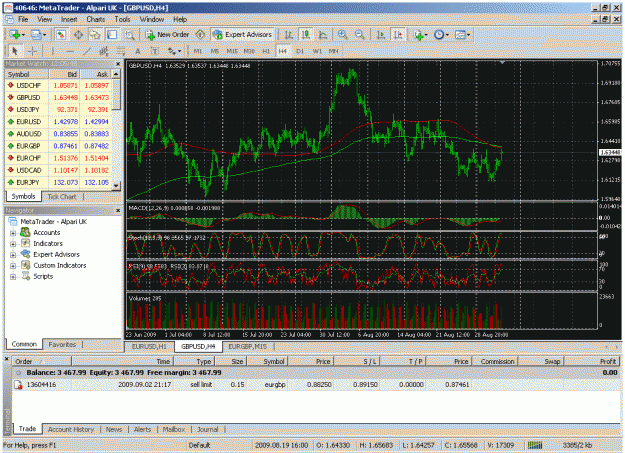Switch timeframe to MN
Viewport: 625px width, 453px height.
coord(333,51)
